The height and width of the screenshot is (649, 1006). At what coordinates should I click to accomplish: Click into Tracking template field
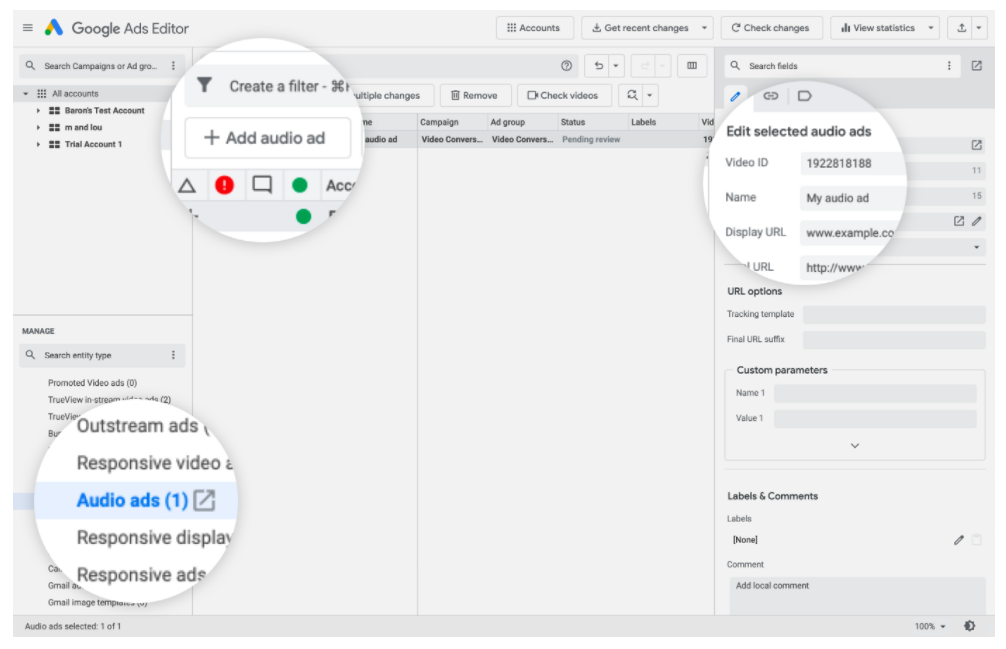click(x=894, y=314)
